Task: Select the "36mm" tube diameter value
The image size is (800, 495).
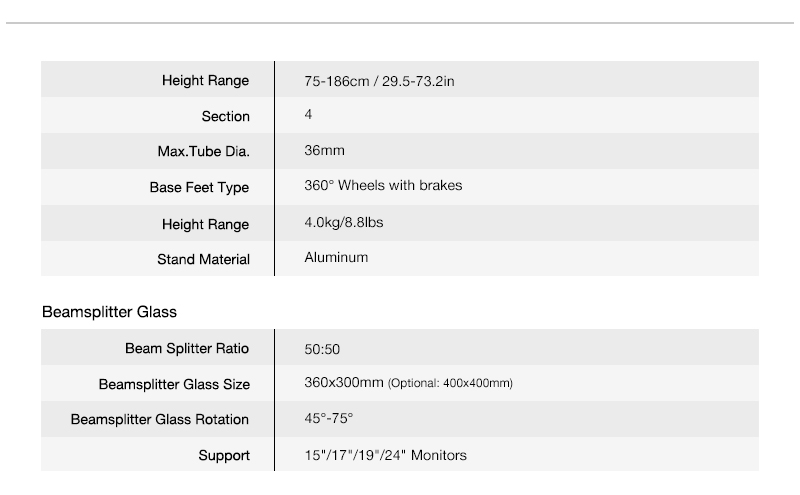Action: tap(324, 151)
